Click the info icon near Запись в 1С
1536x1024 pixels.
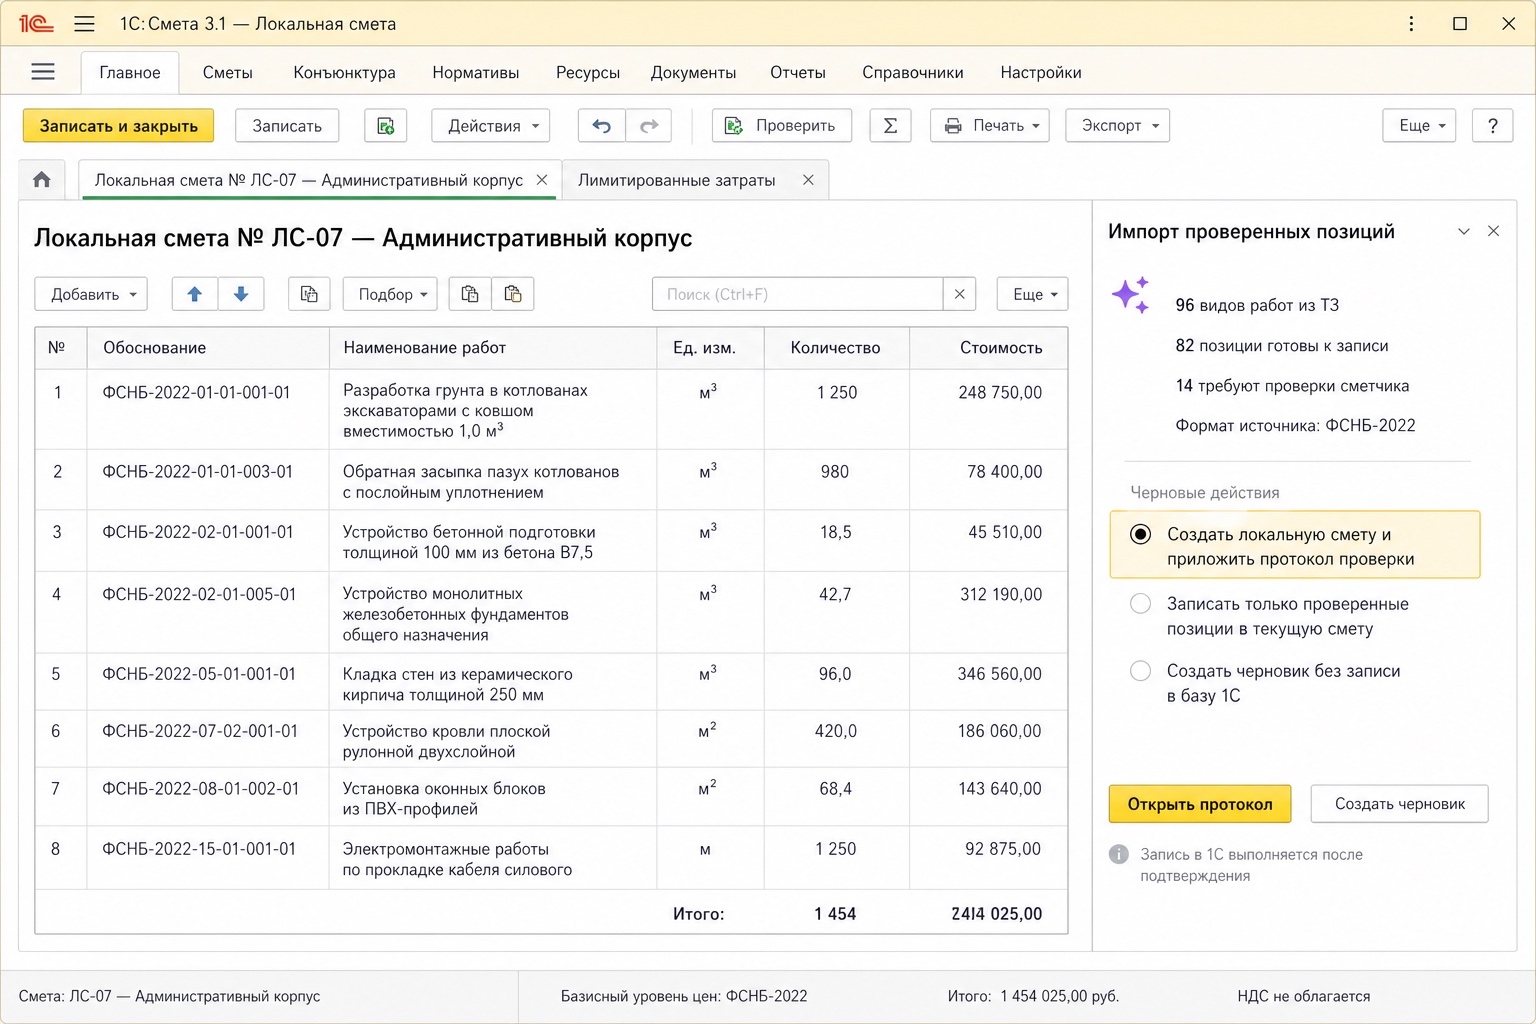tap(1119, 854)
